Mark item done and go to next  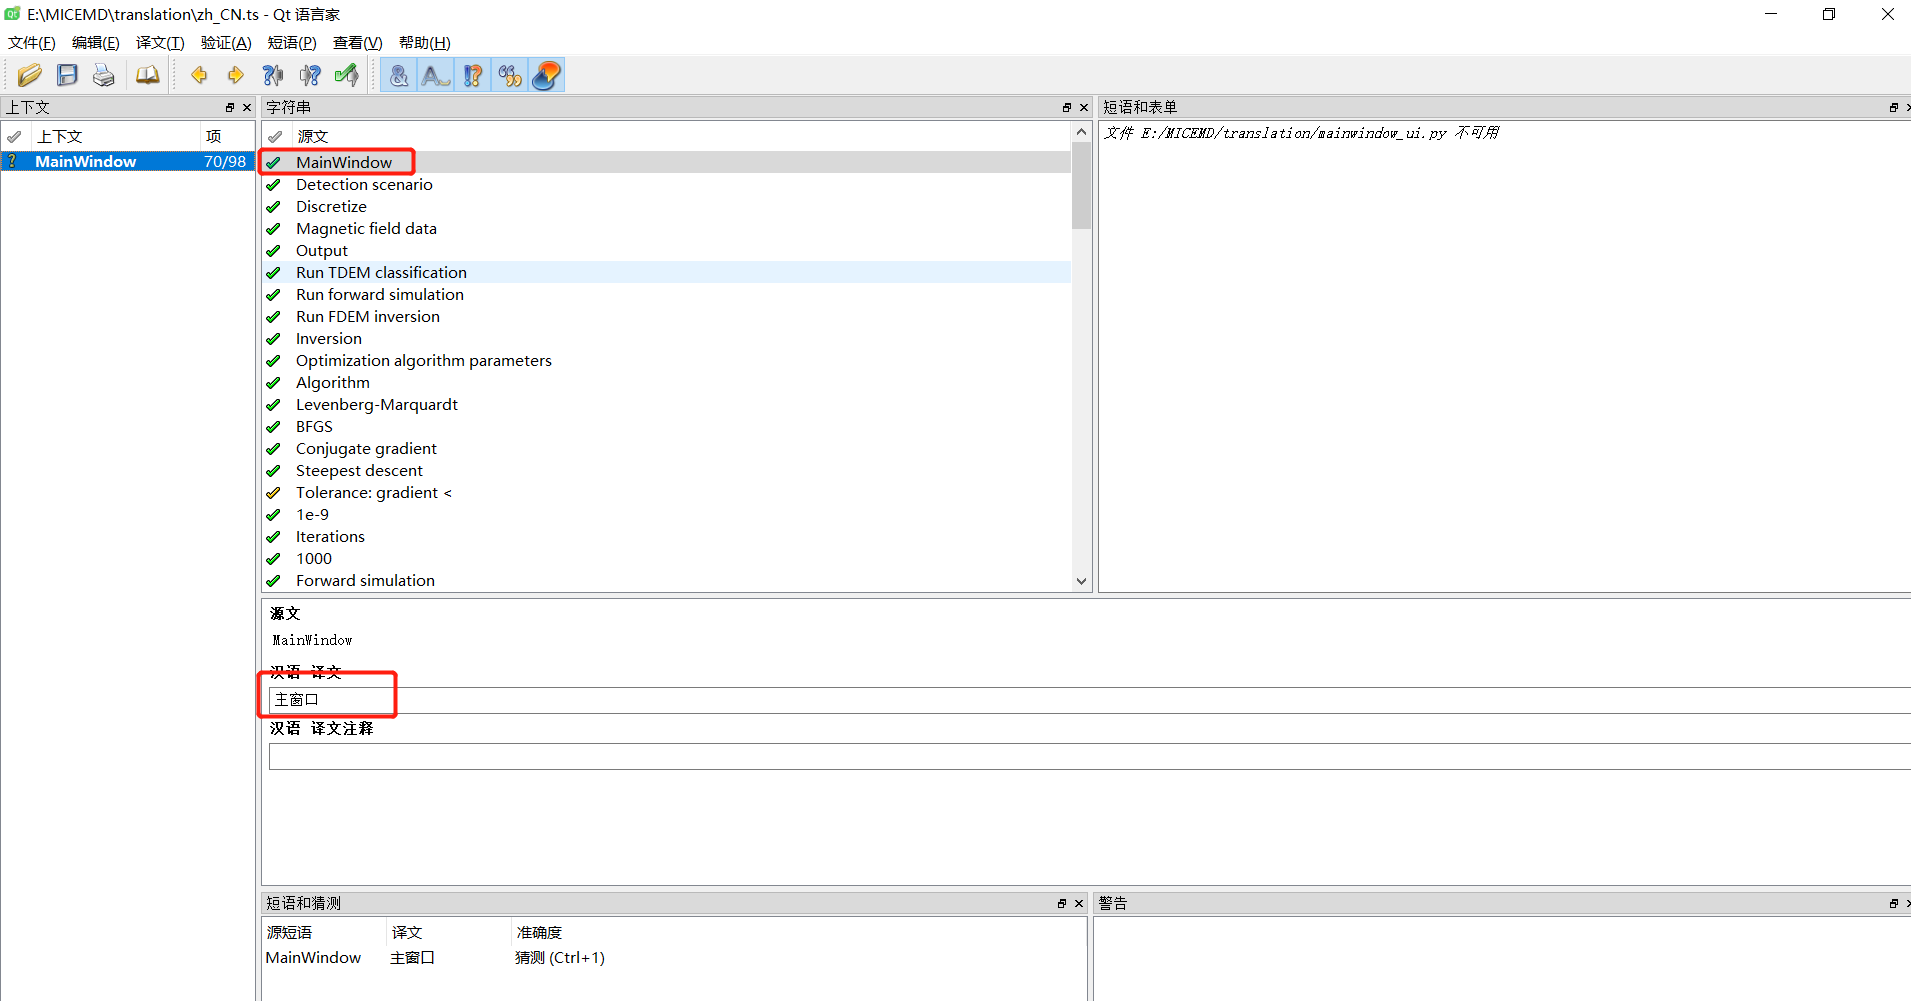pyautogui.click(x=347, y=75)
